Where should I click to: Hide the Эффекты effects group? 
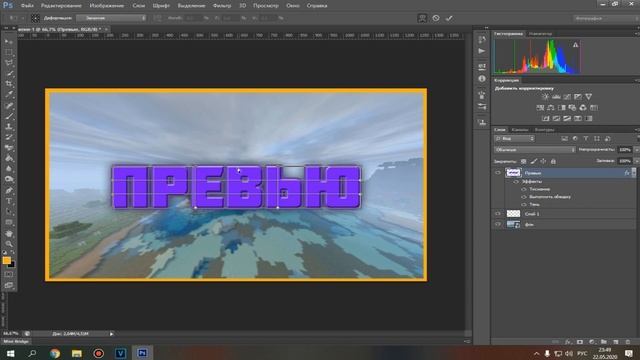(516, 182)
